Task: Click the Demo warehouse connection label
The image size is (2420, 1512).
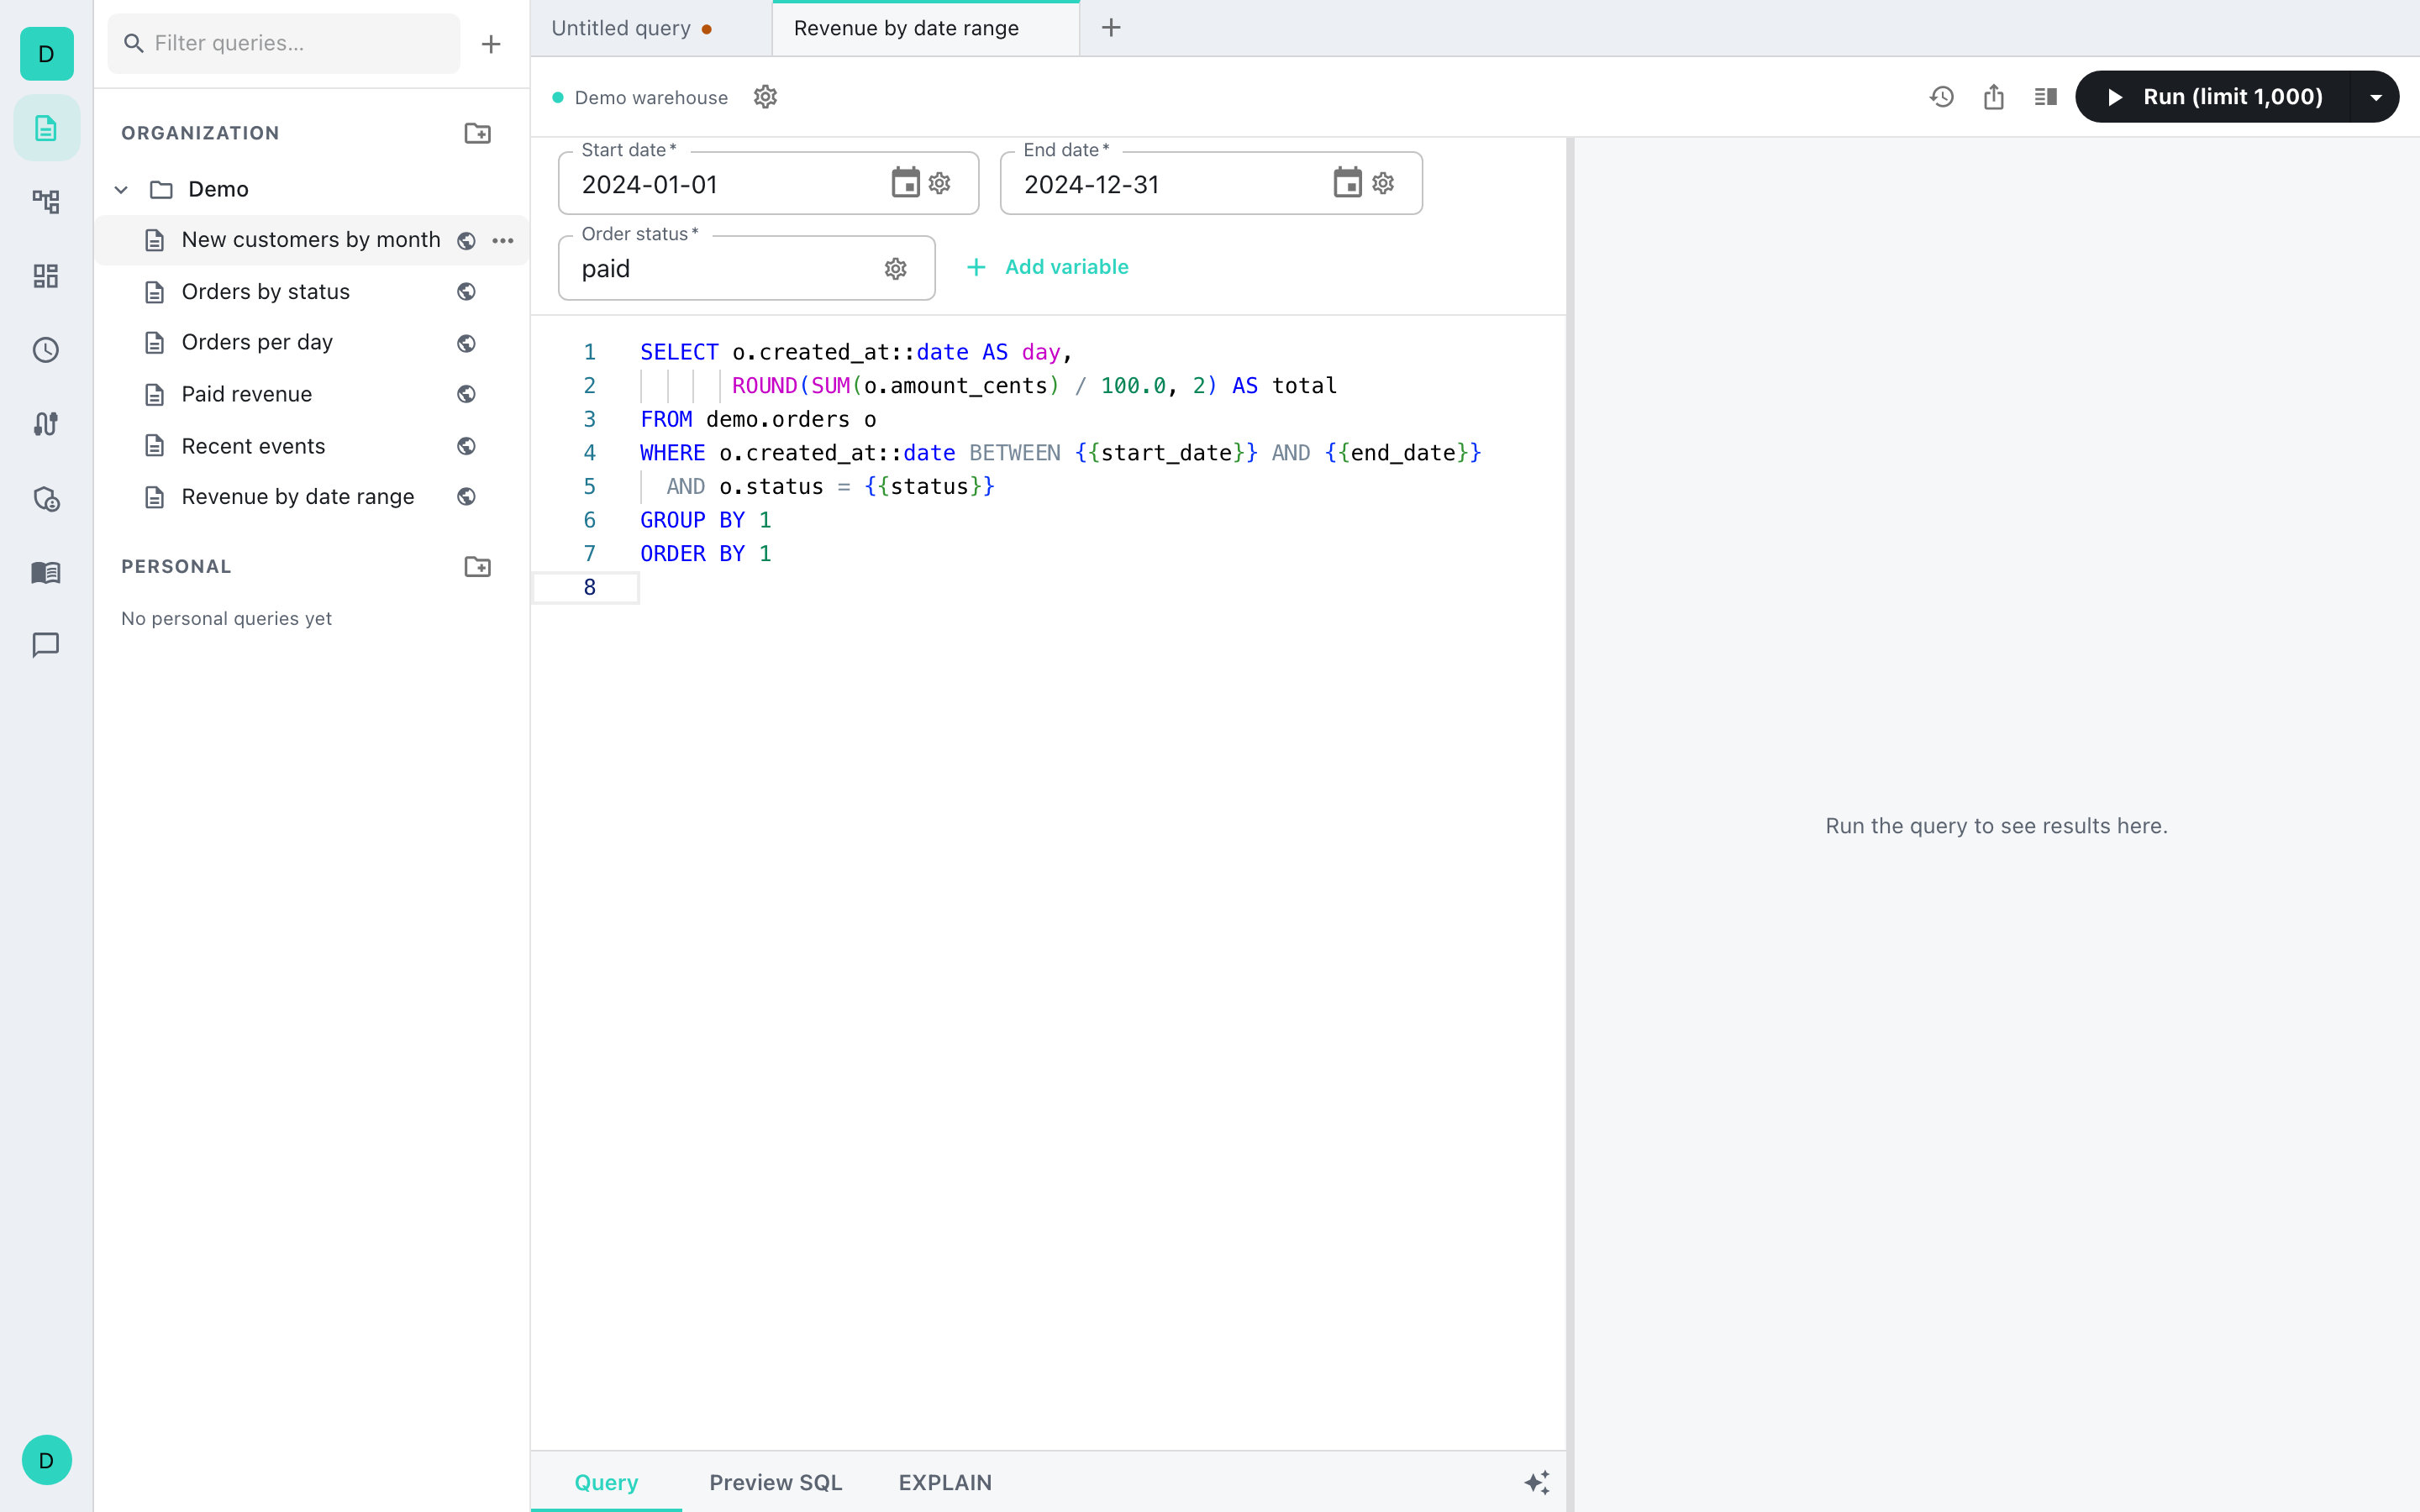Action: [651, 97]
